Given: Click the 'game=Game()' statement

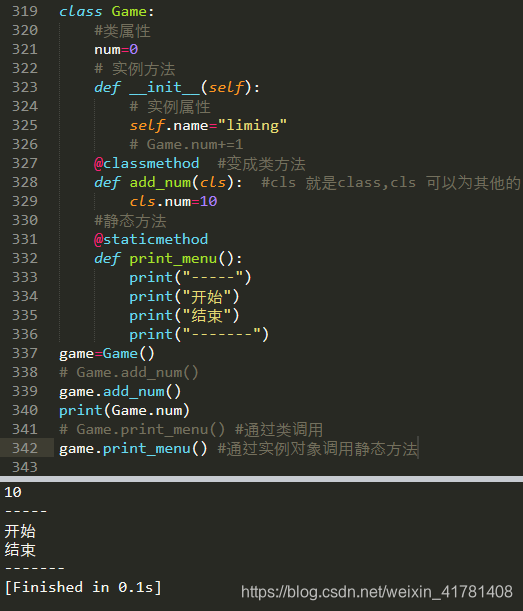Looking at the screenshot, I should point(107,354).
